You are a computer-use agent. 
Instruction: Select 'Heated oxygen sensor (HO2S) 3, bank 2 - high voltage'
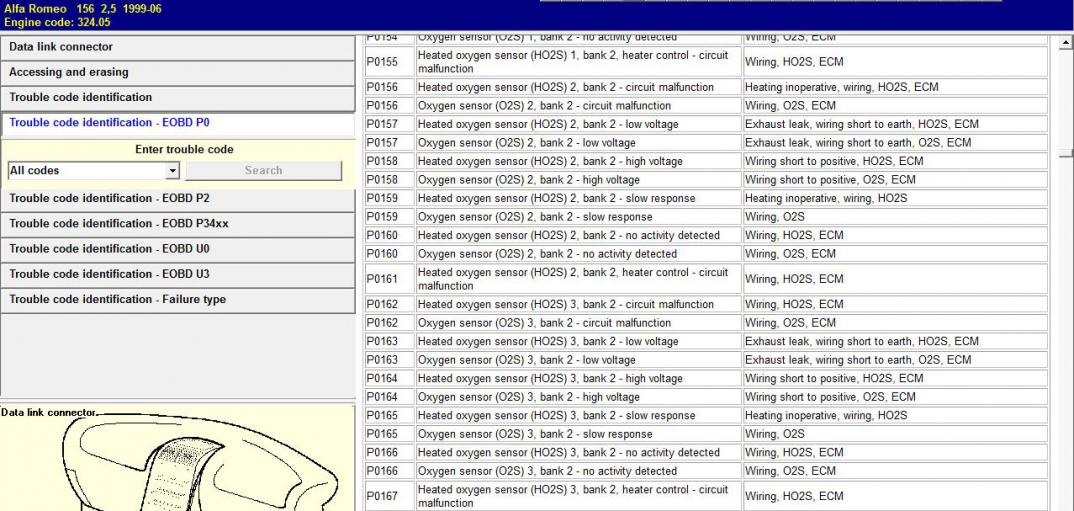click(x=579, y=378)
